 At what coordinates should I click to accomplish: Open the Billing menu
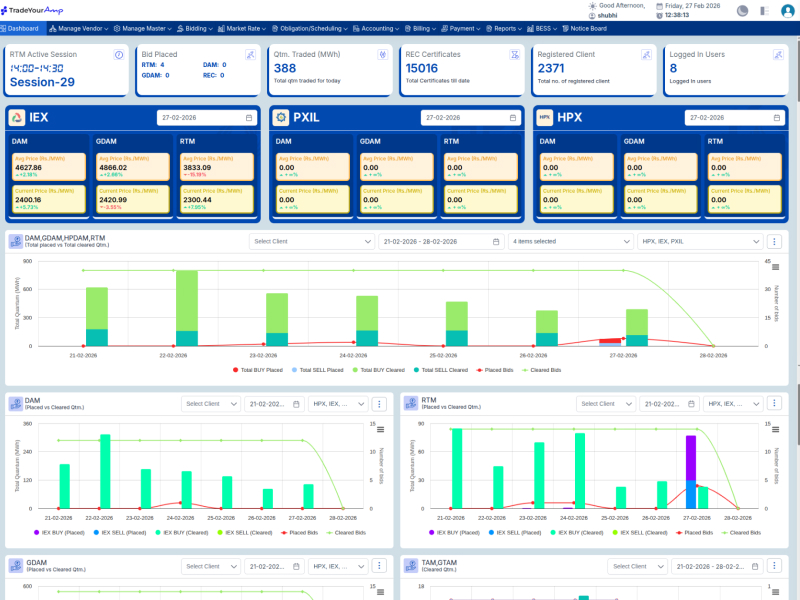pos(420,29)
